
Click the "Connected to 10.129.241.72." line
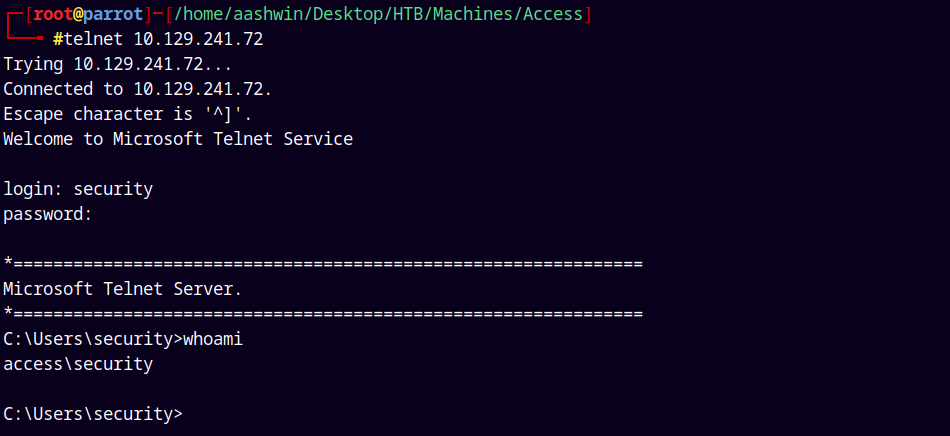click(x=137, y=89)
